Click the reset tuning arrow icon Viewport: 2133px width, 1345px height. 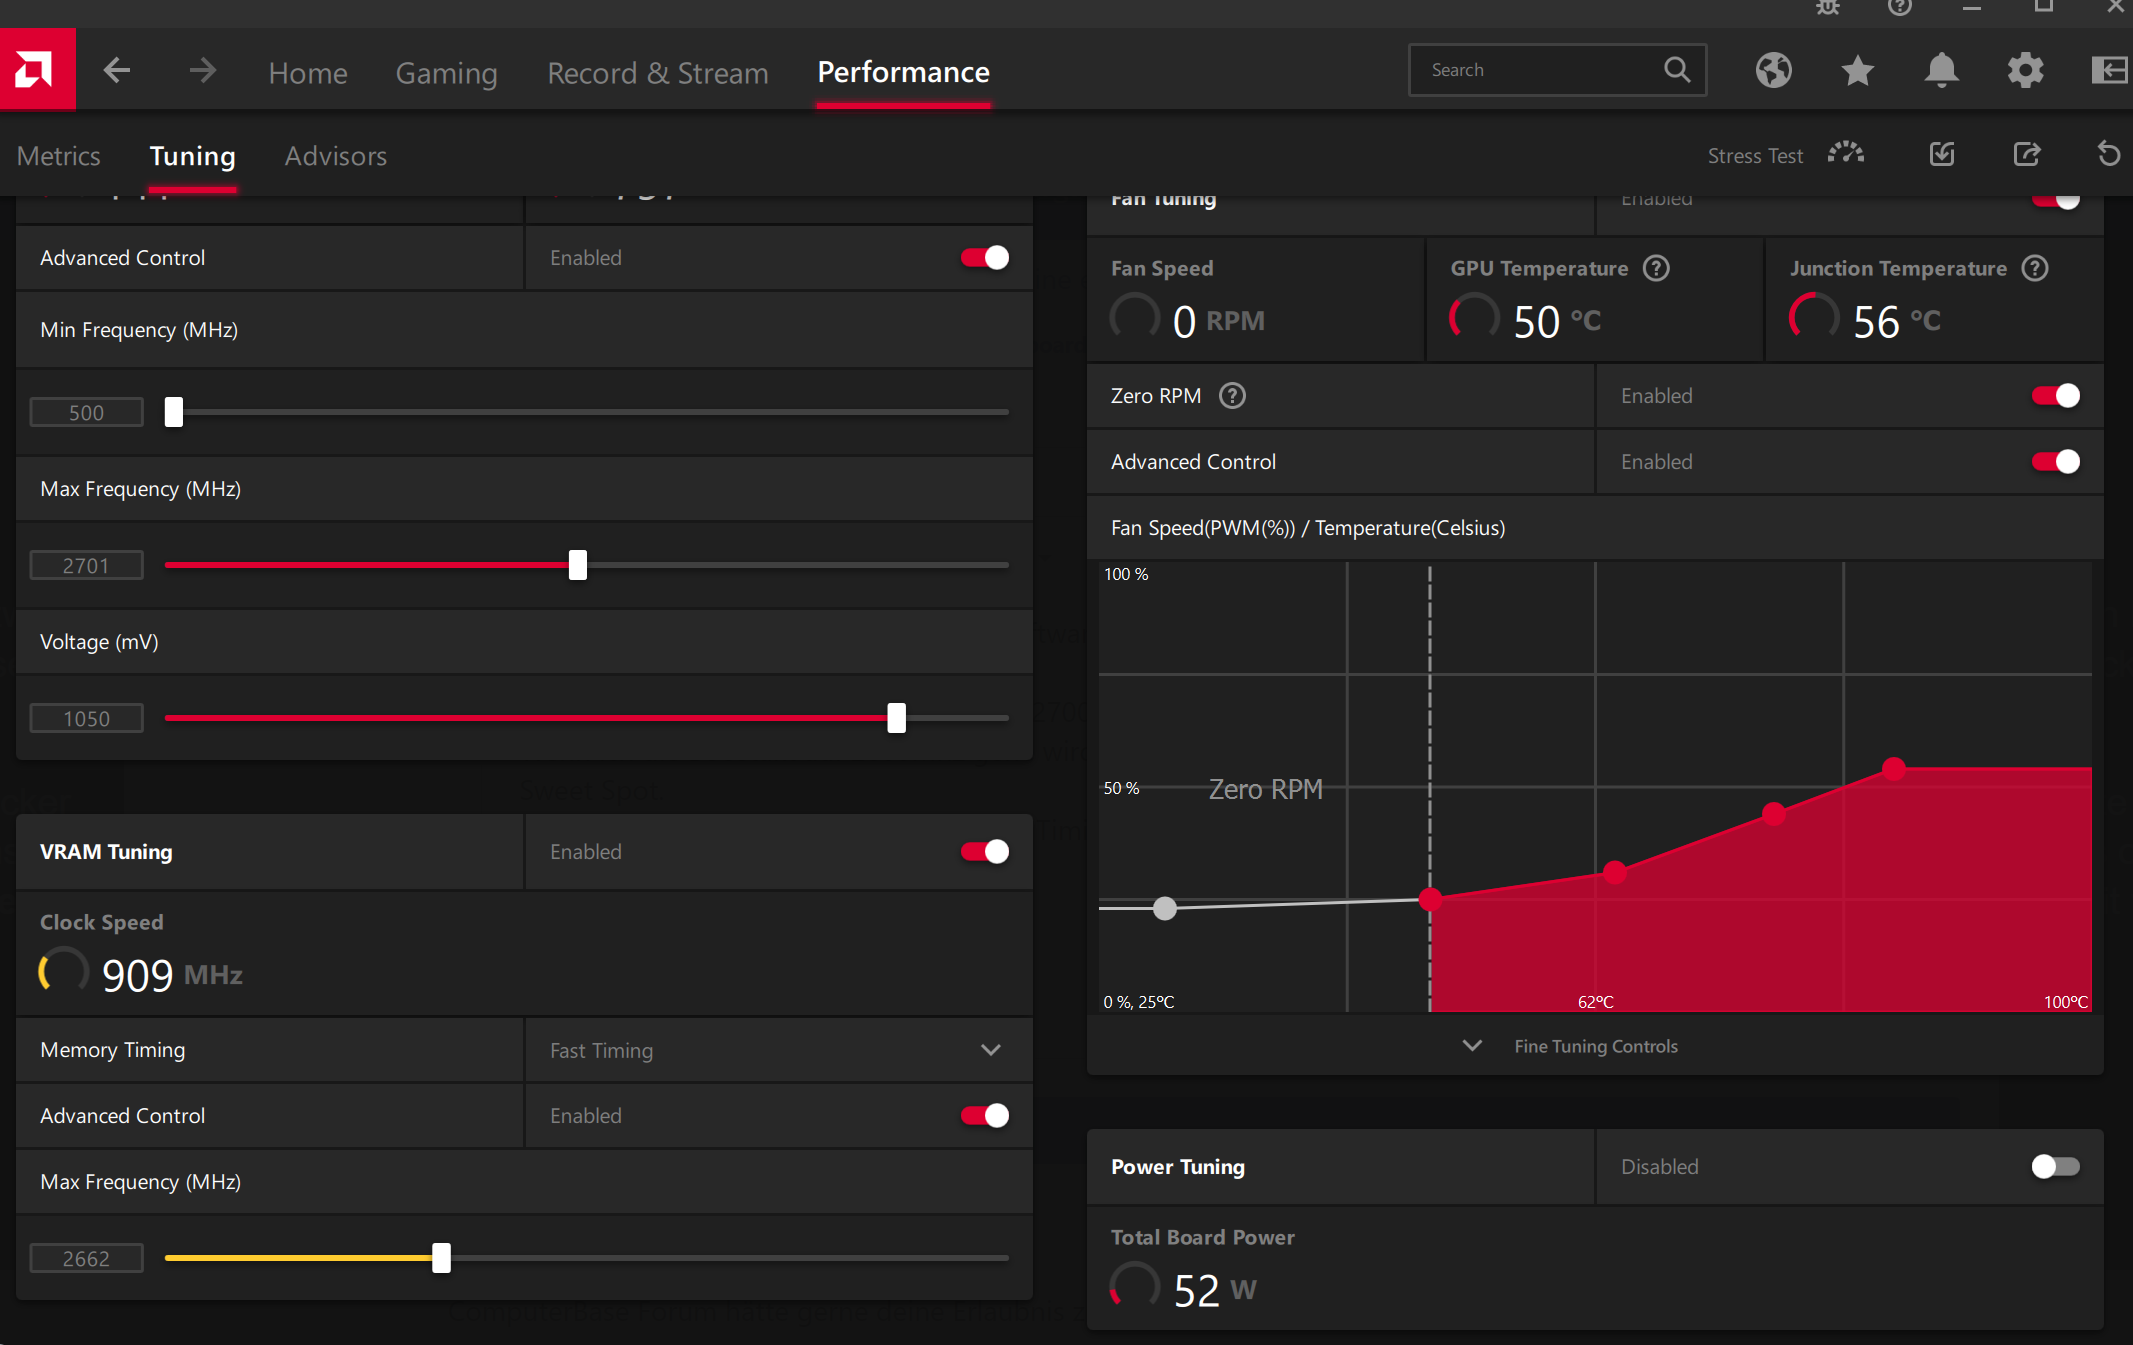point(2108,155)
